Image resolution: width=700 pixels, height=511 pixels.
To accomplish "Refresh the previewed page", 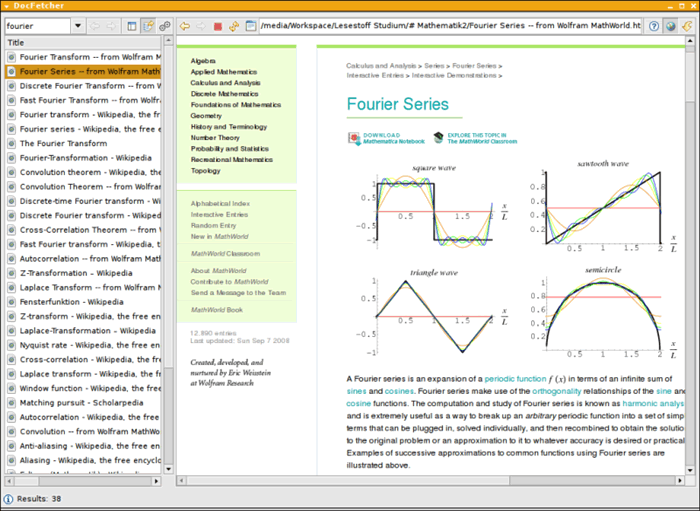I will tap(233, 25).
